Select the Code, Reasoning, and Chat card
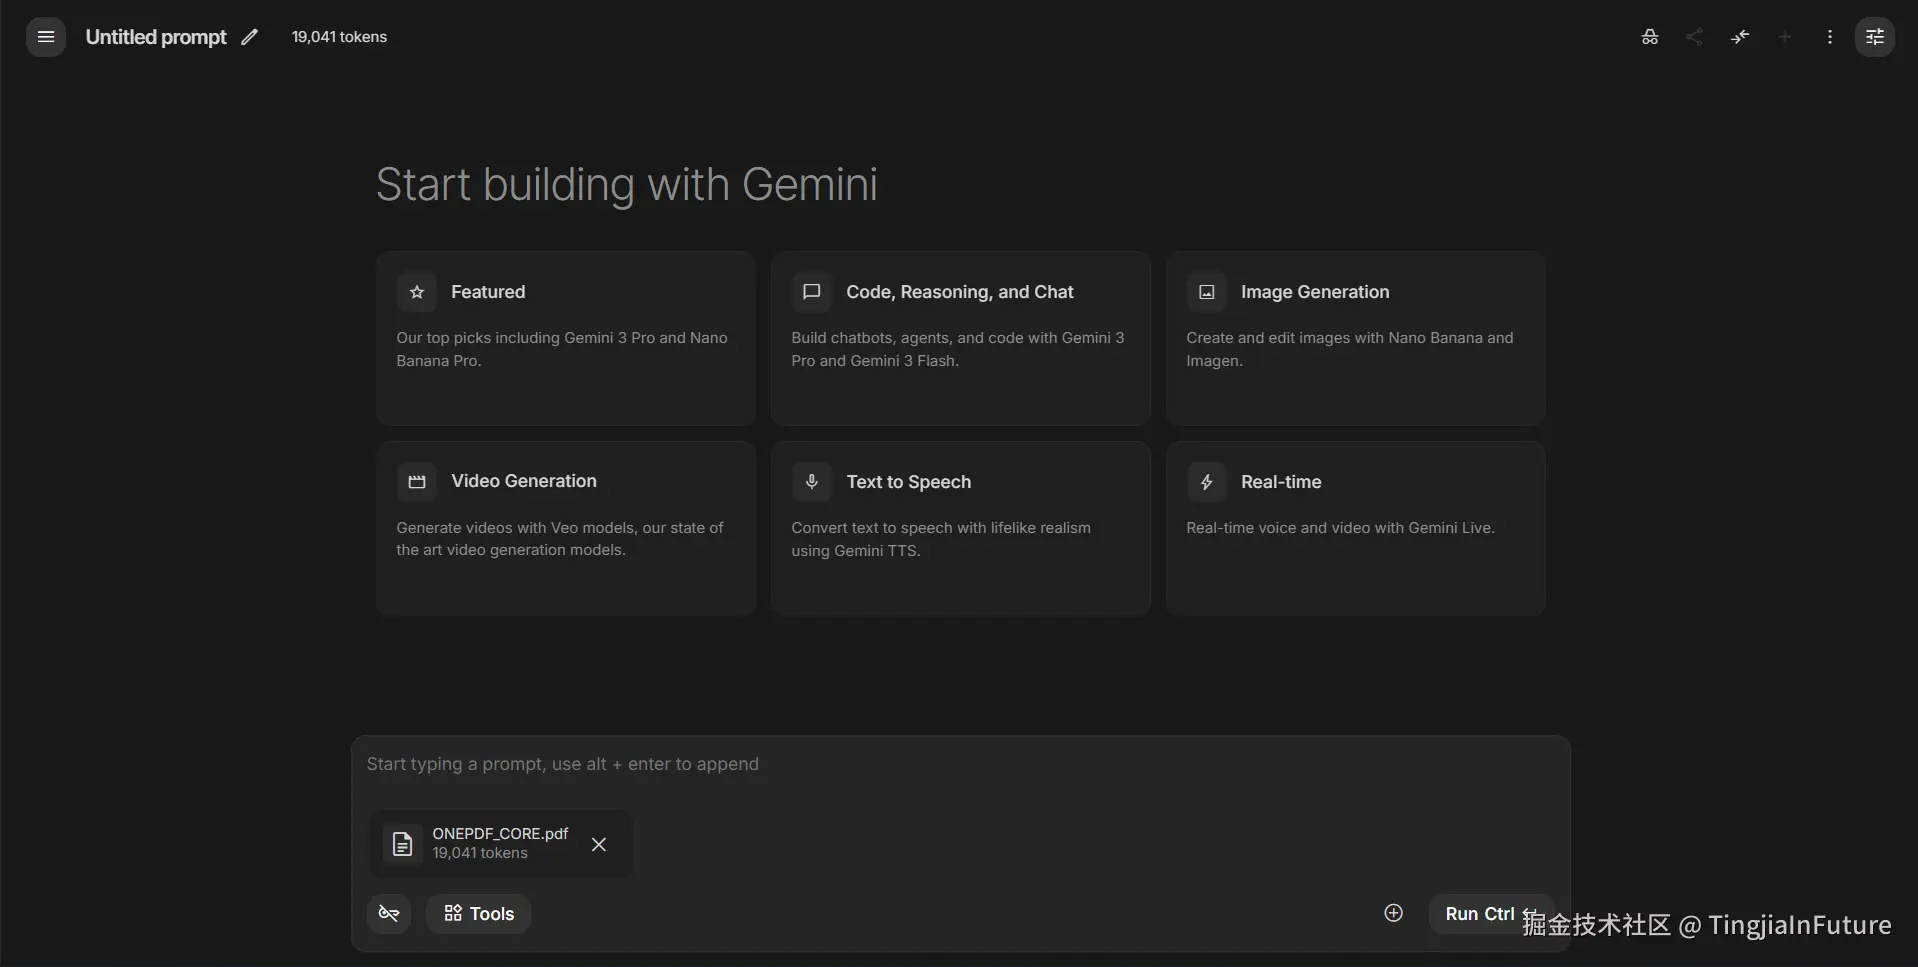The height and width of the screenshot is (967, 1918). pos(960,338)
